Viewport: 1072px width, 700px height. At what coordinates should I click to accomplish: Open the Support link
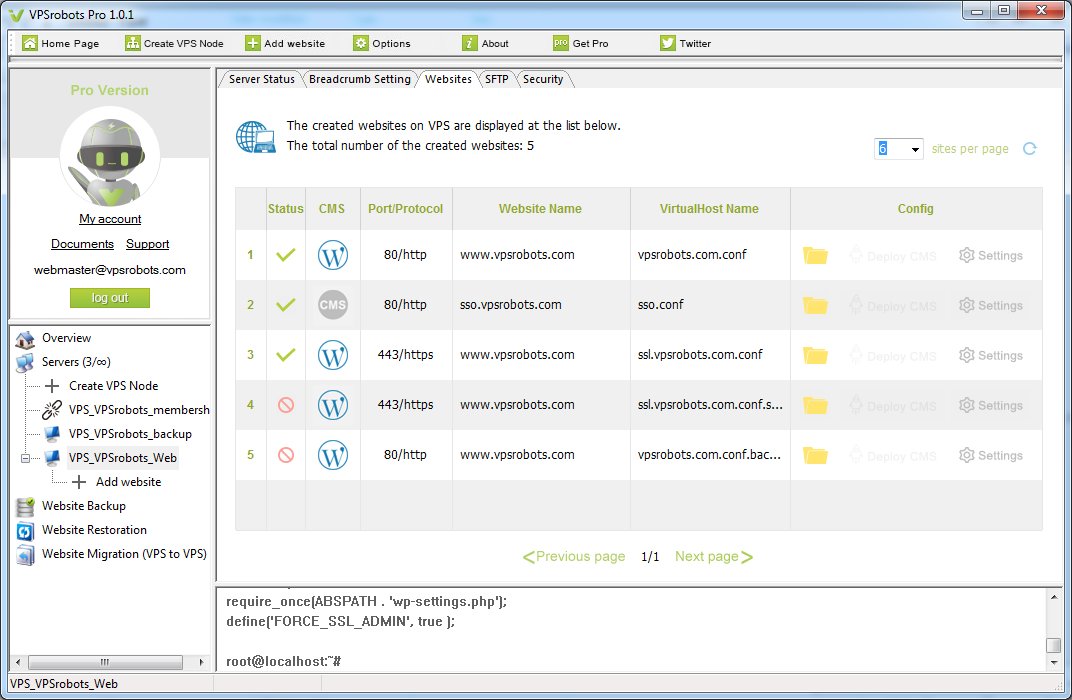(147, 244)
